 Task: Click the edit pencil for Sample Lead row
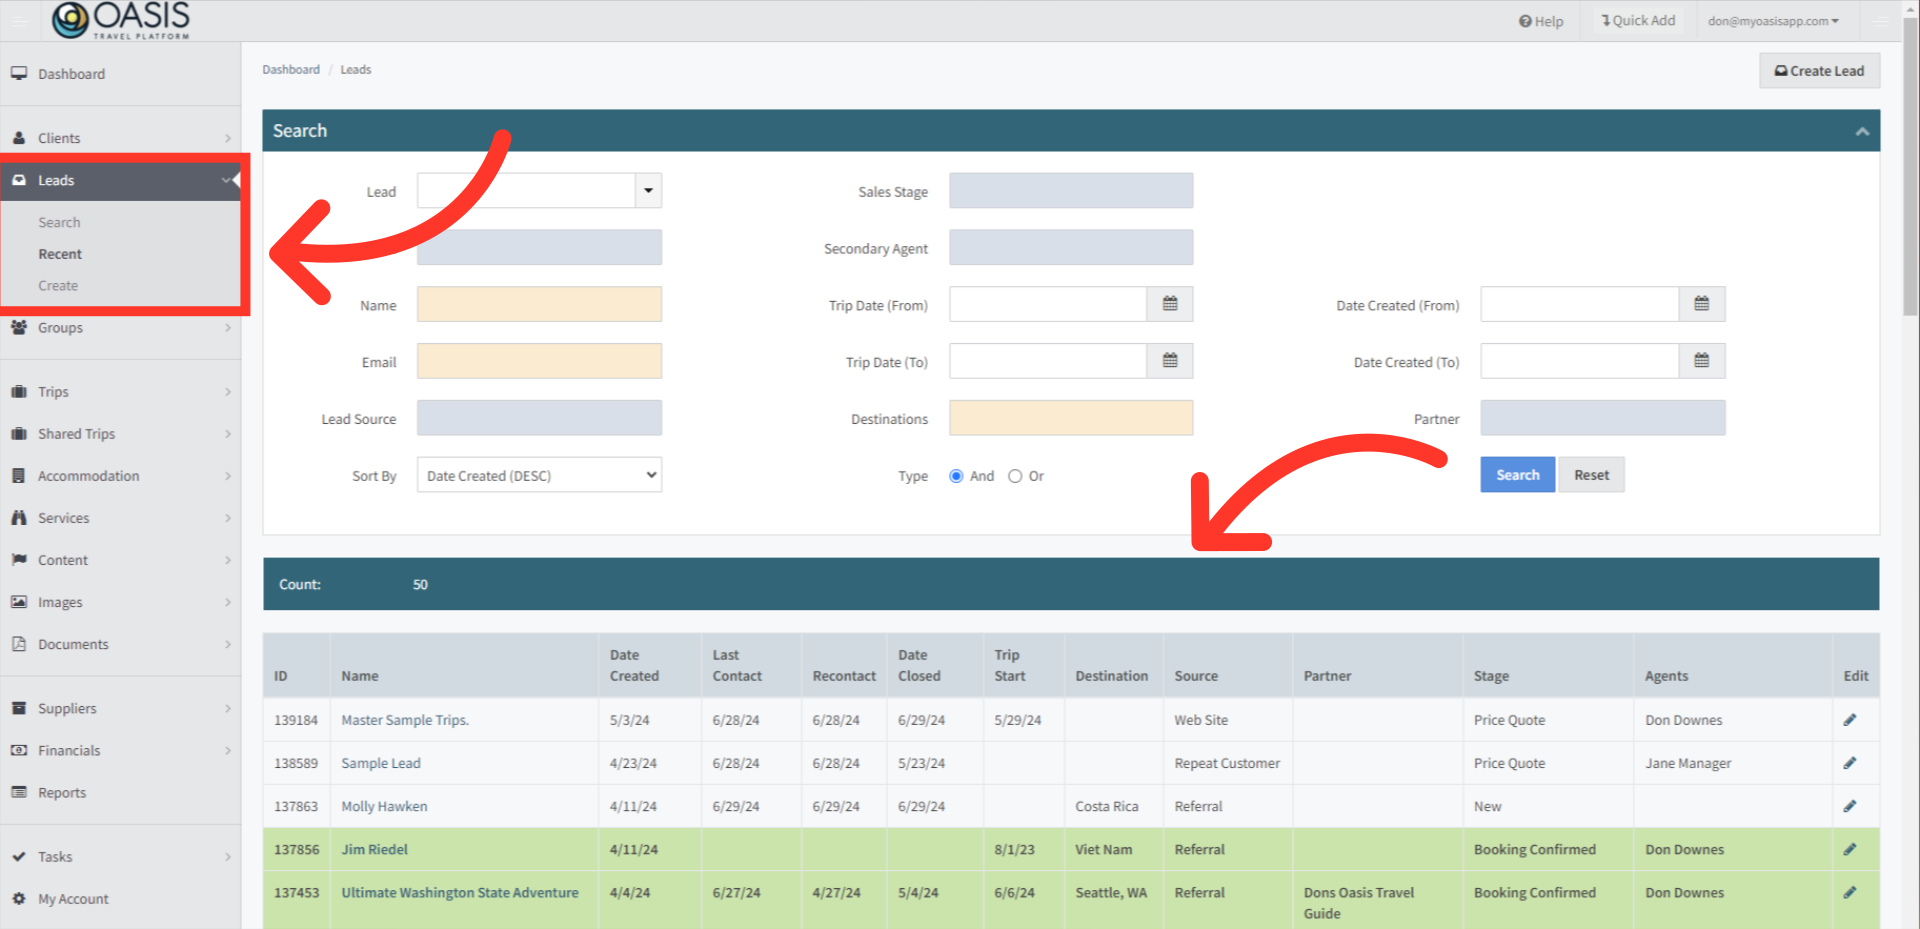tap(1851, 762)
